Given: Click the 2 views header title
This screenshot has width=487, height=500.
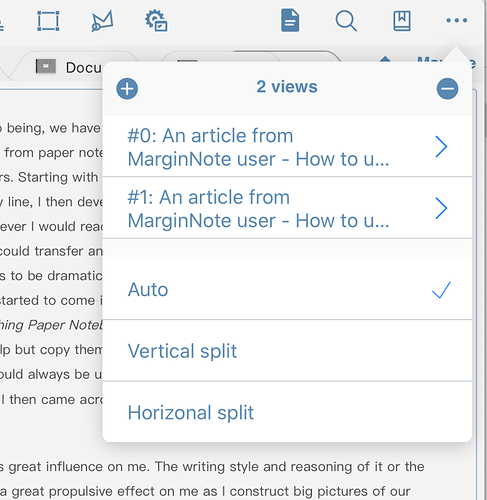Looking at the screenshot, I should 287,87.
